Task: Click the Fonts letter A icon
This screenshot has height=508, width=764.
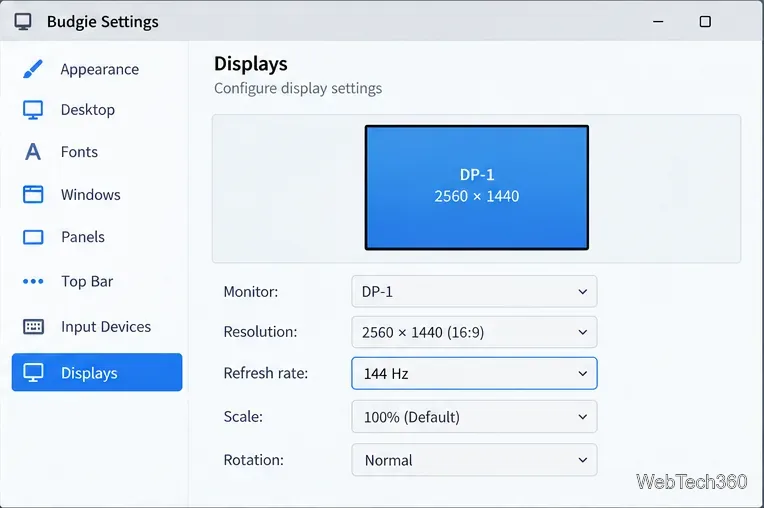Action: [x=33, y=152]
